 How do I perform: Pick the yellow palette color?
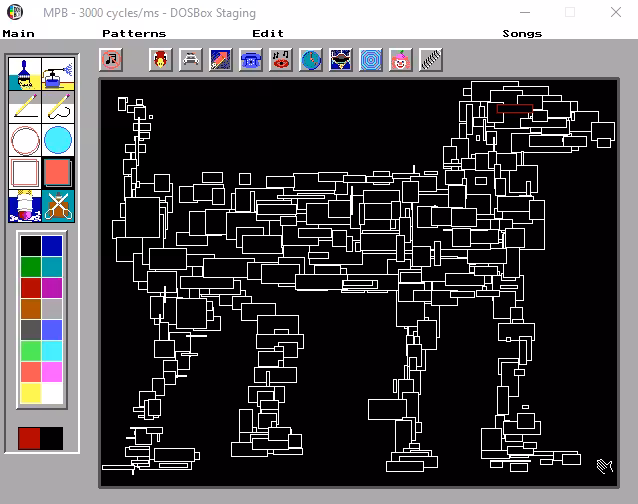coord(31,393)
